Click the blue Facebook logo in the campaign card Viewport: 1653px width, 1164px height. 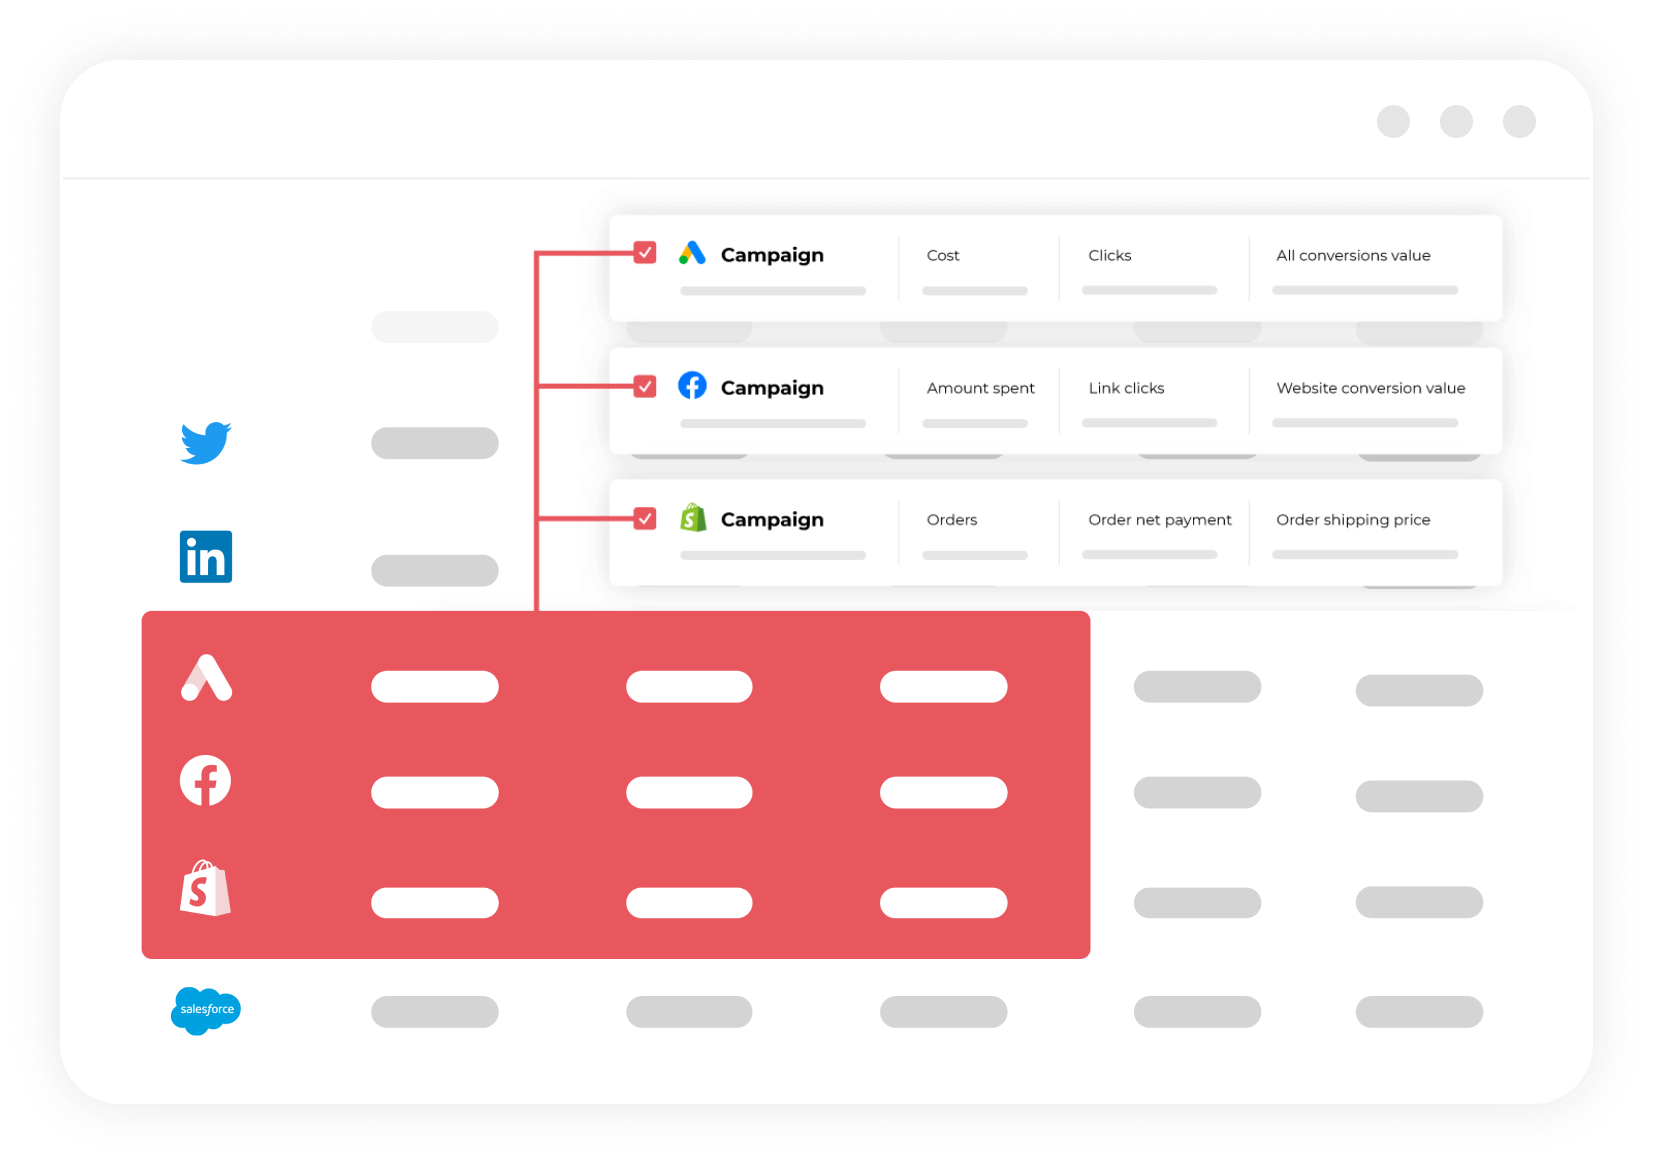click(692, 385)
